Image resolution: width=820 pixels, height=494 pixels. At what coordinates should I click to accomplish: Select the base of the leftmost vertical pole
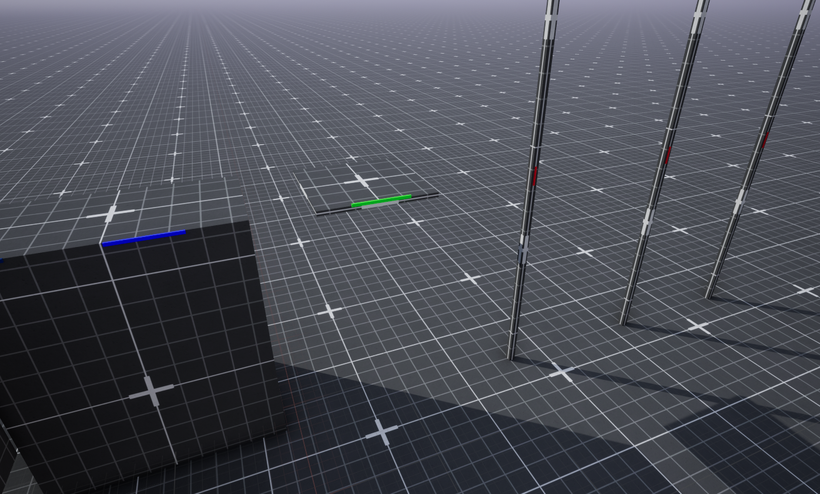coord(511,355)
